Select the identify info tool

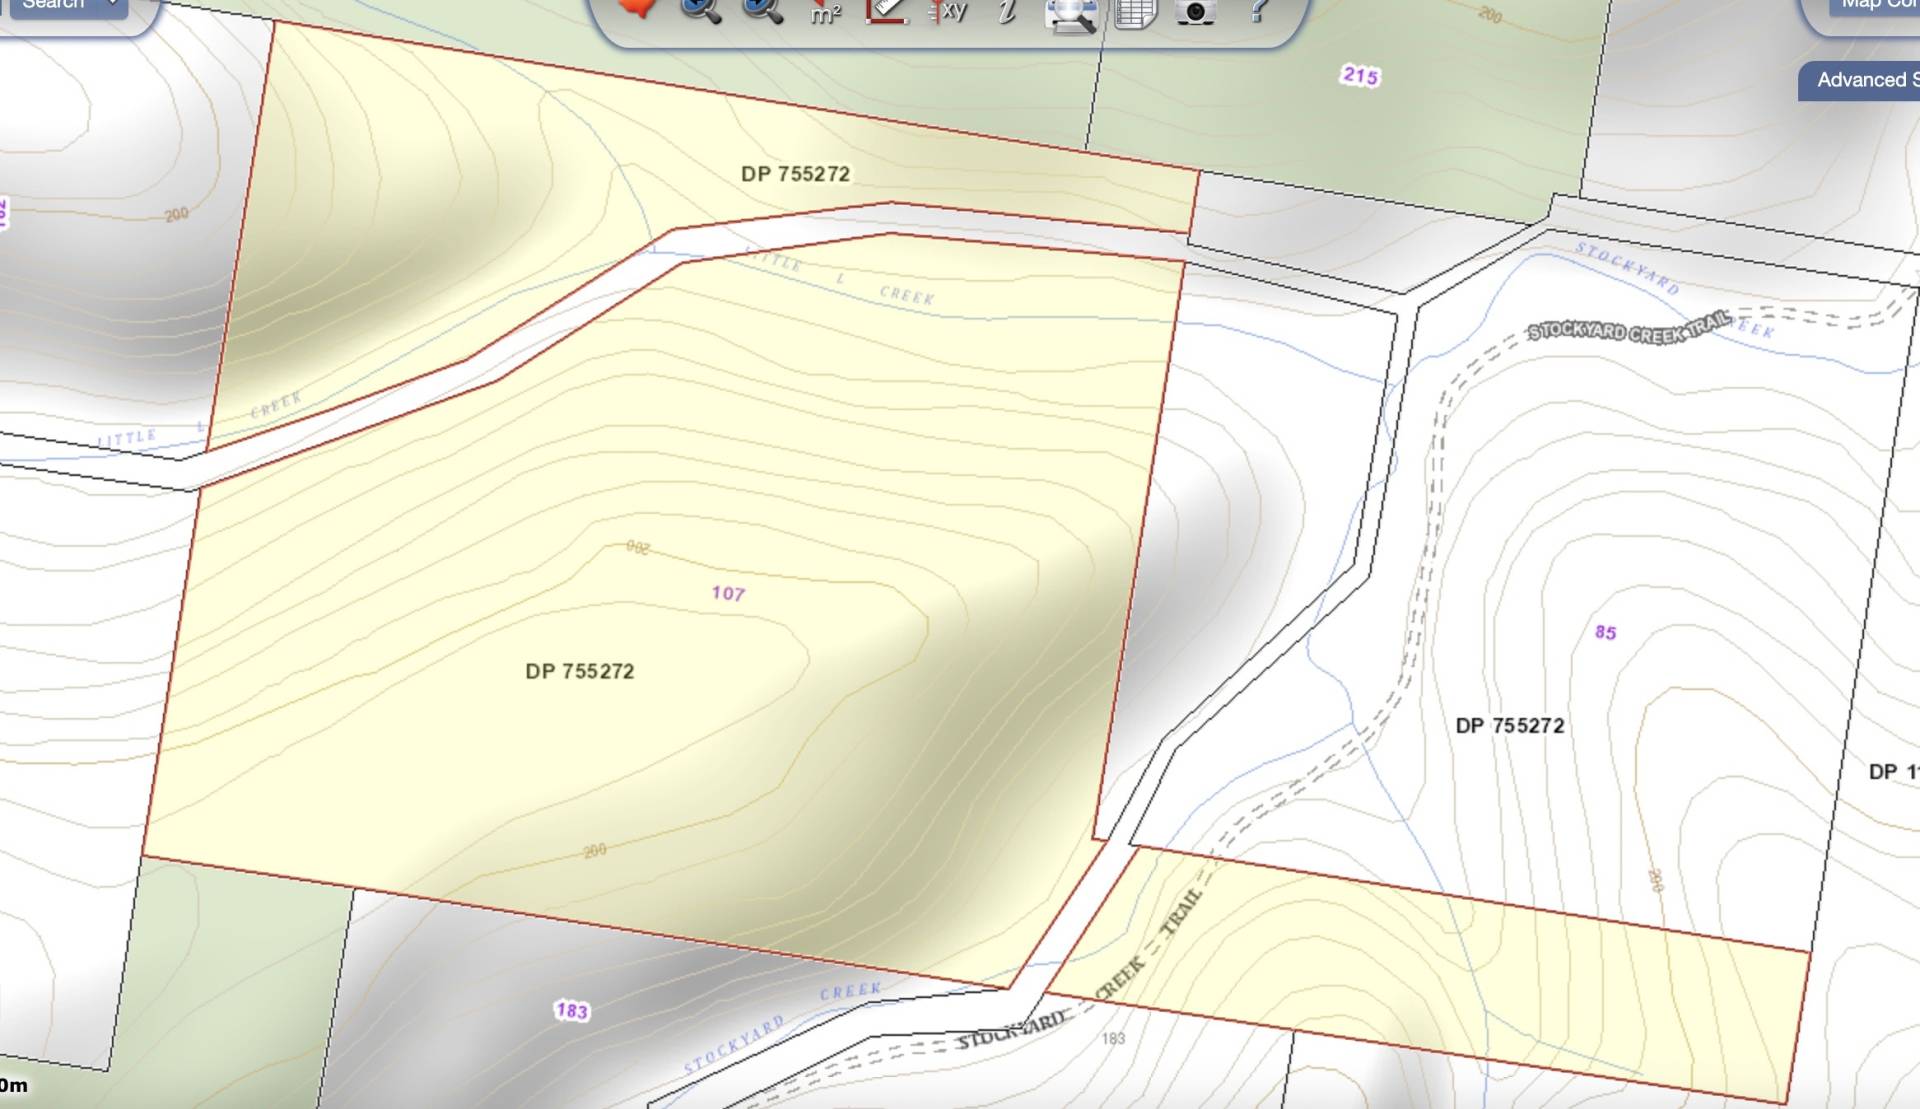point(1008,10)
